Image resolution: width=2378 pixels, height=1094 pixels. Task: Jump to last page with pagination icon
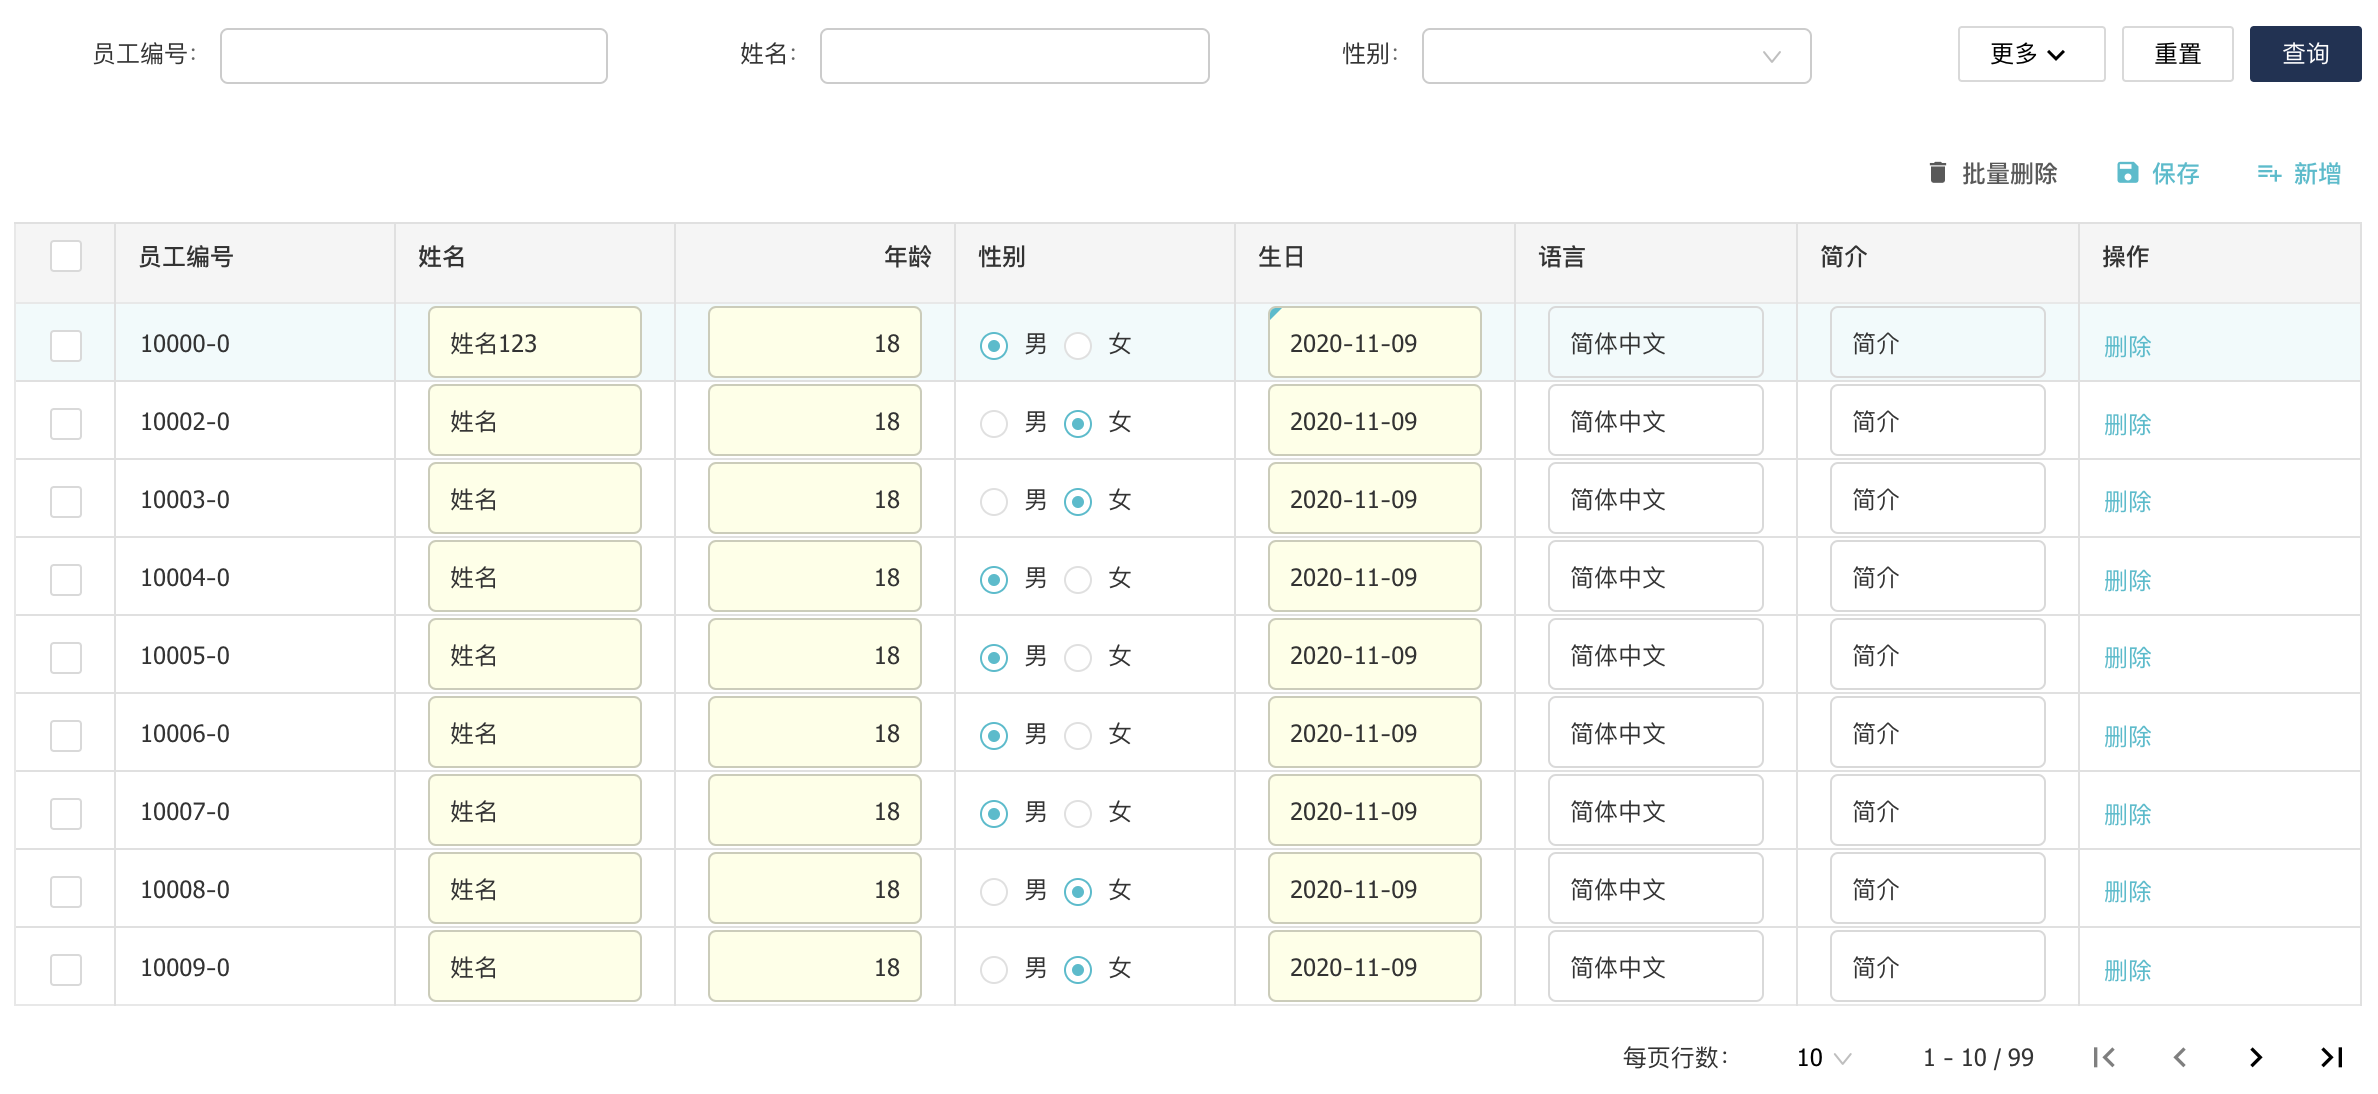pyautogui.click(x=2331, y=1057)
